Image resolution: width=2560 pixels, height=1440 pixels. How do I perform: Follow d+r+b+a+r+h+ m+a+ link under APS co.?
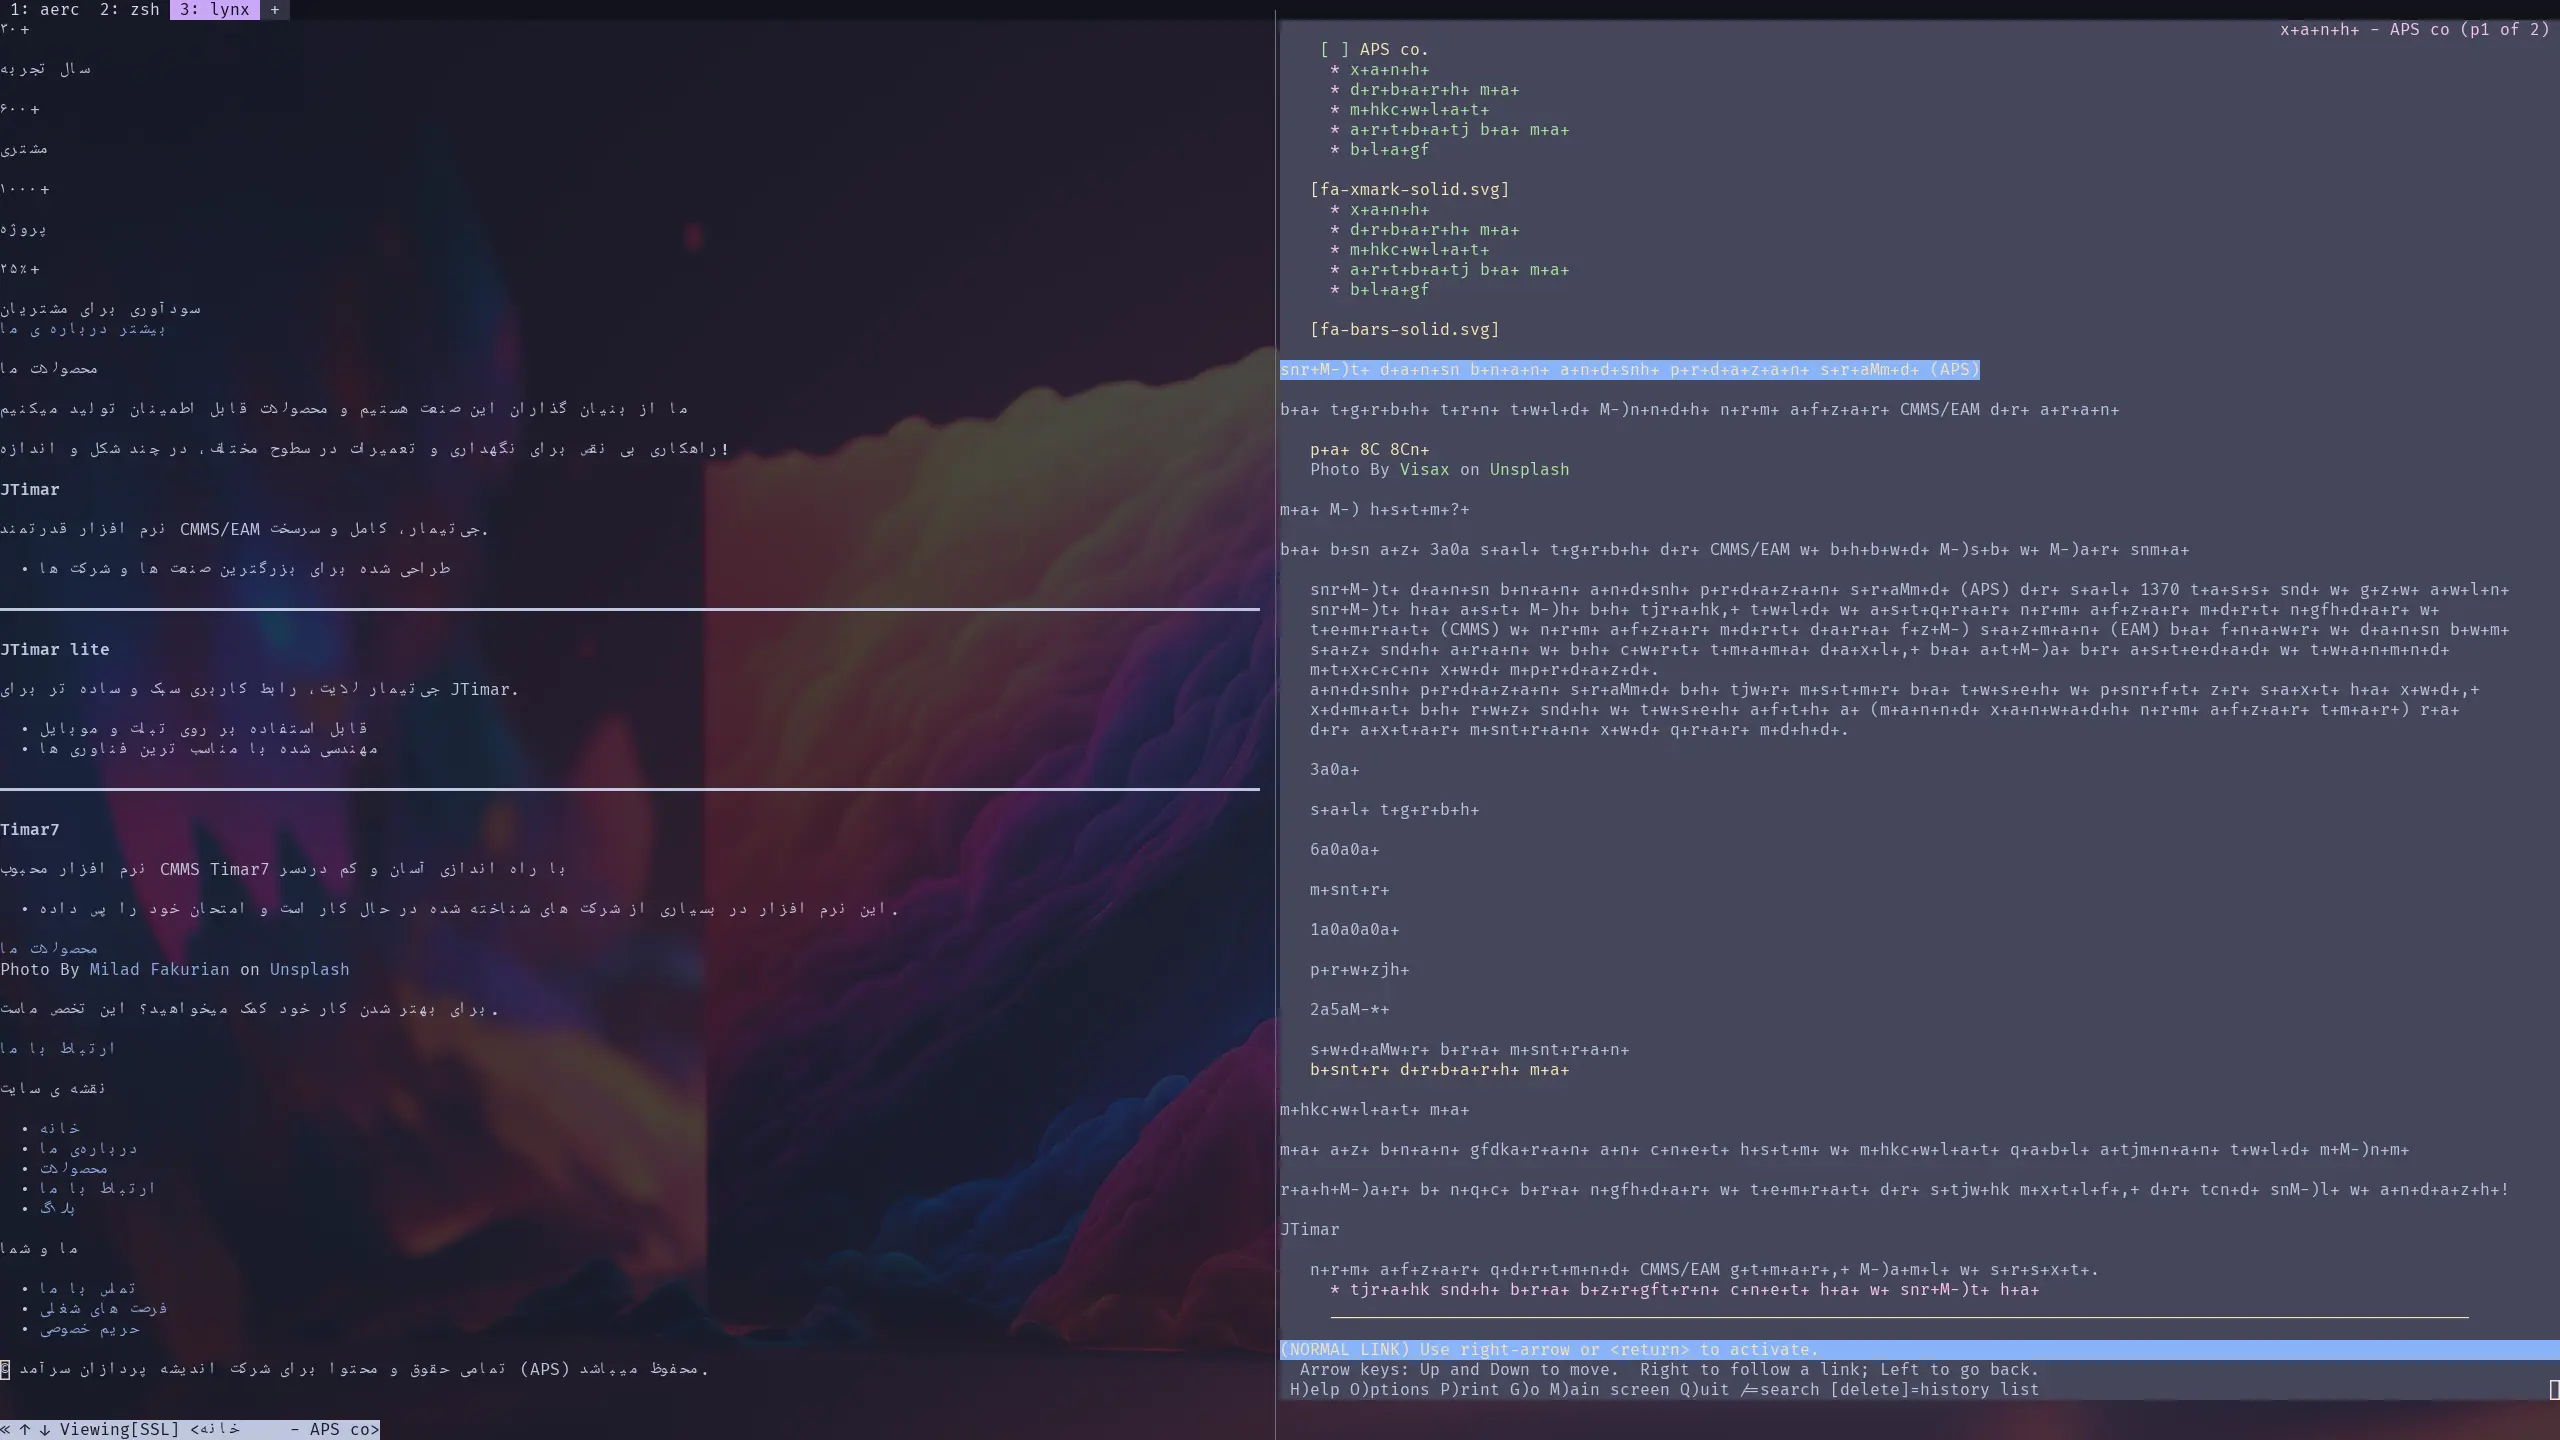[x=1435, y=89]
